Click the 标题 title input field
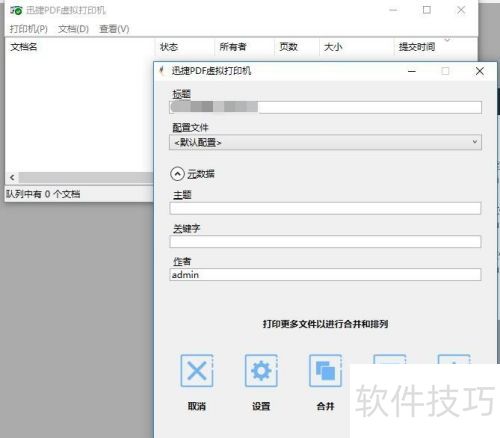Image resolution: width=500 pixels, height=438 pixels. click(325, 107)
